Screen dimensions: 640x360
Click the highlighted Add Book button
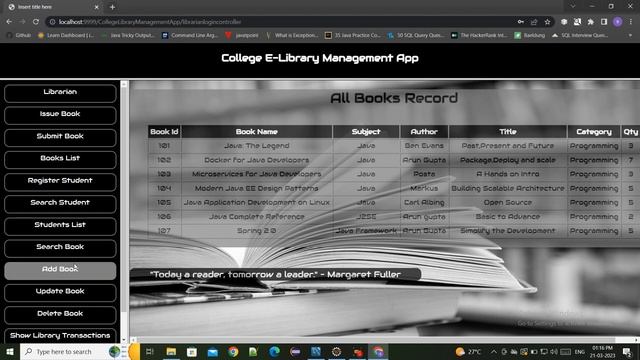click(x=60, y=270)
